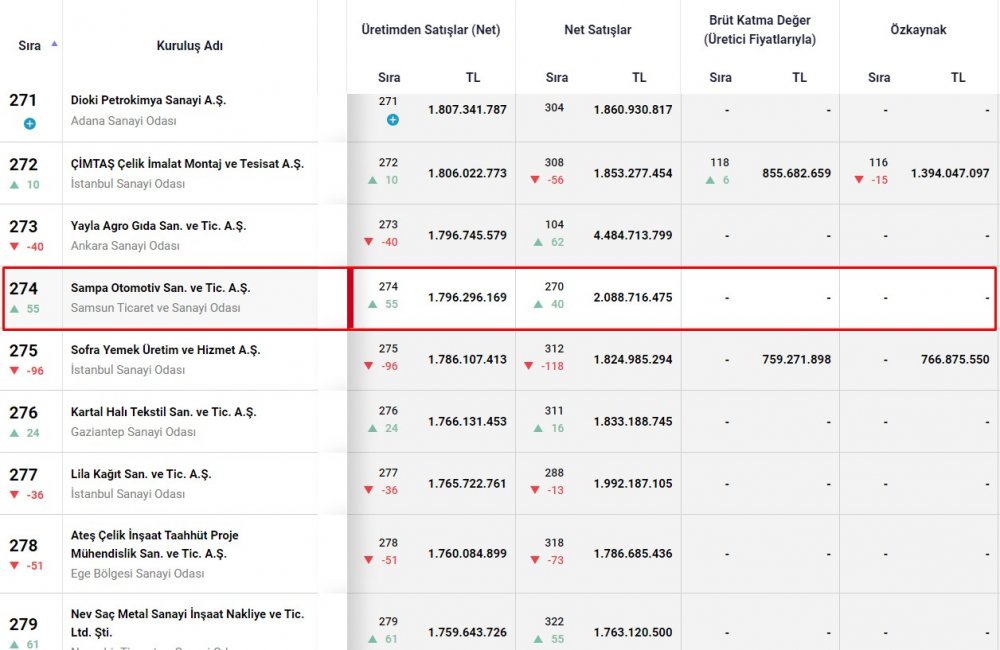This screenshot has width=1000, height=650.
Task: Click the red down arrow beside -118
Action: pos(529,366)
